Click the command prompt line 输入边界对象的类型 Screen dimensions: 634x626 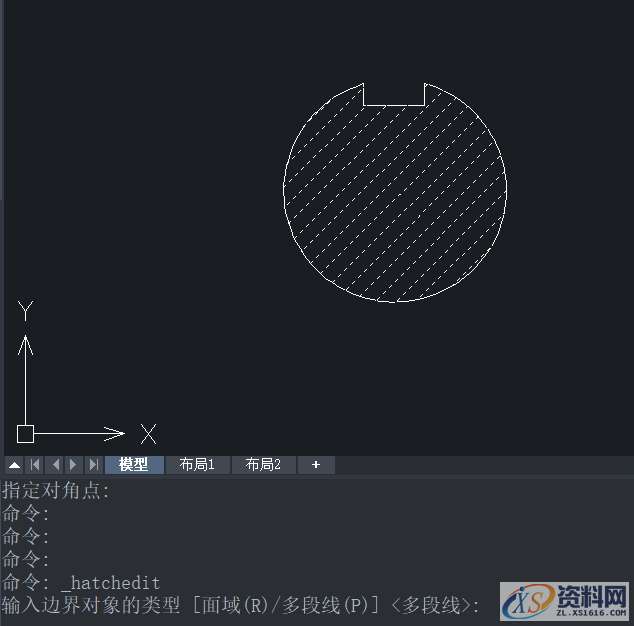pyautogui.click(x=241, y=606)
